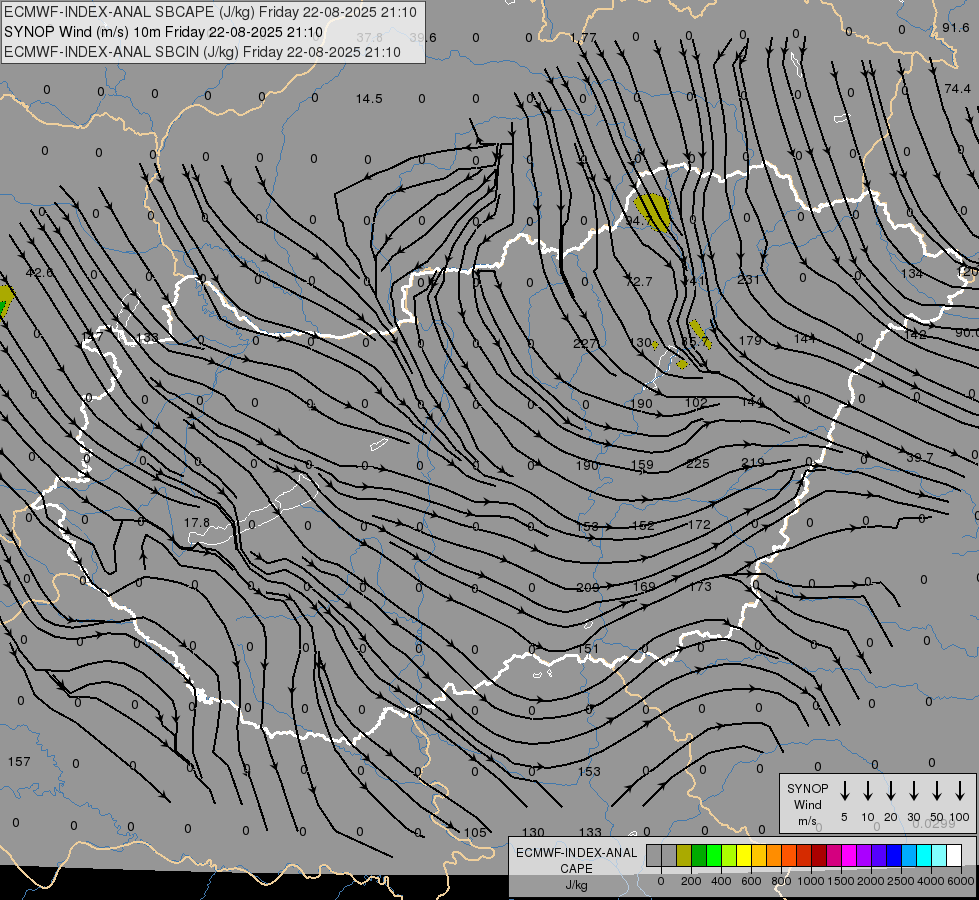979x900 pixels.
Task: Click the 225 CAPE value on map
Action: 697,463
